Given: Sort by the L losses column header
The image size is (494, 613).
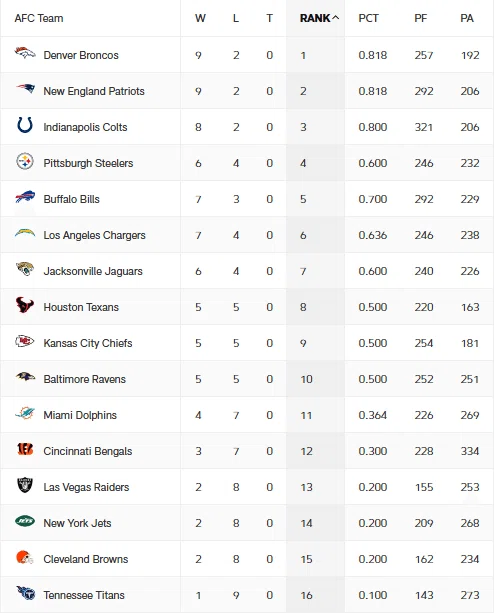Looking at the screenshot, I should [x=236, y=18].
